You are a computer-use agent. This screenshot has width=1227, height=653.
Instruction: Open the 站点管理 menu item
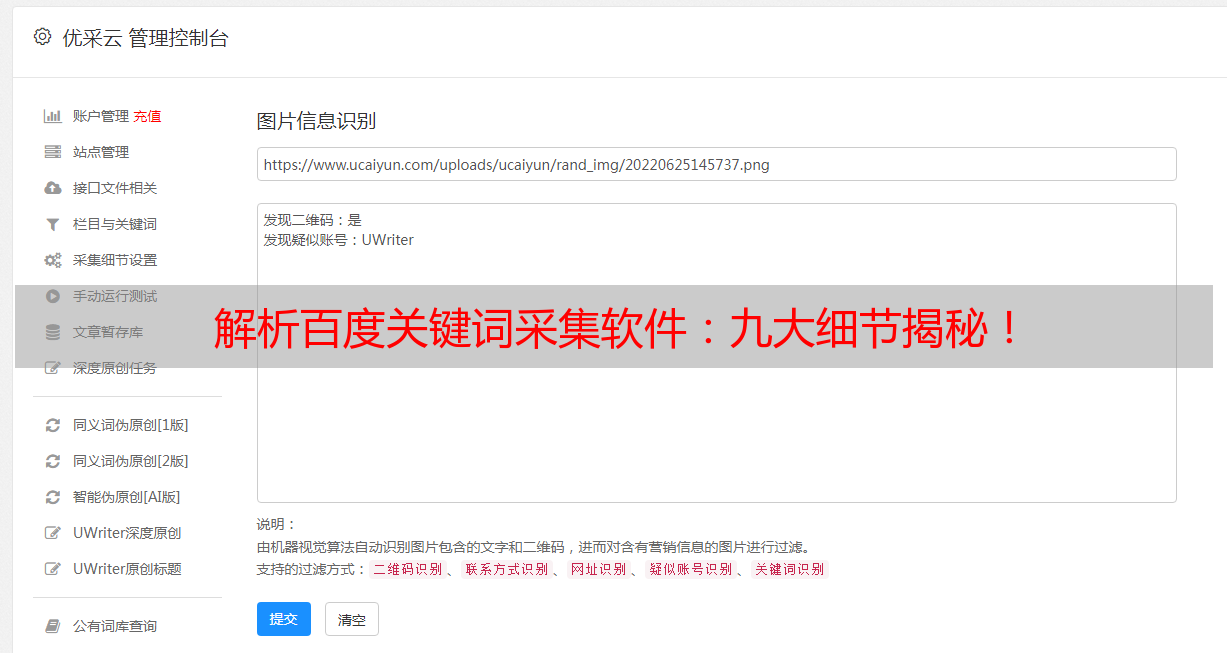101,152
